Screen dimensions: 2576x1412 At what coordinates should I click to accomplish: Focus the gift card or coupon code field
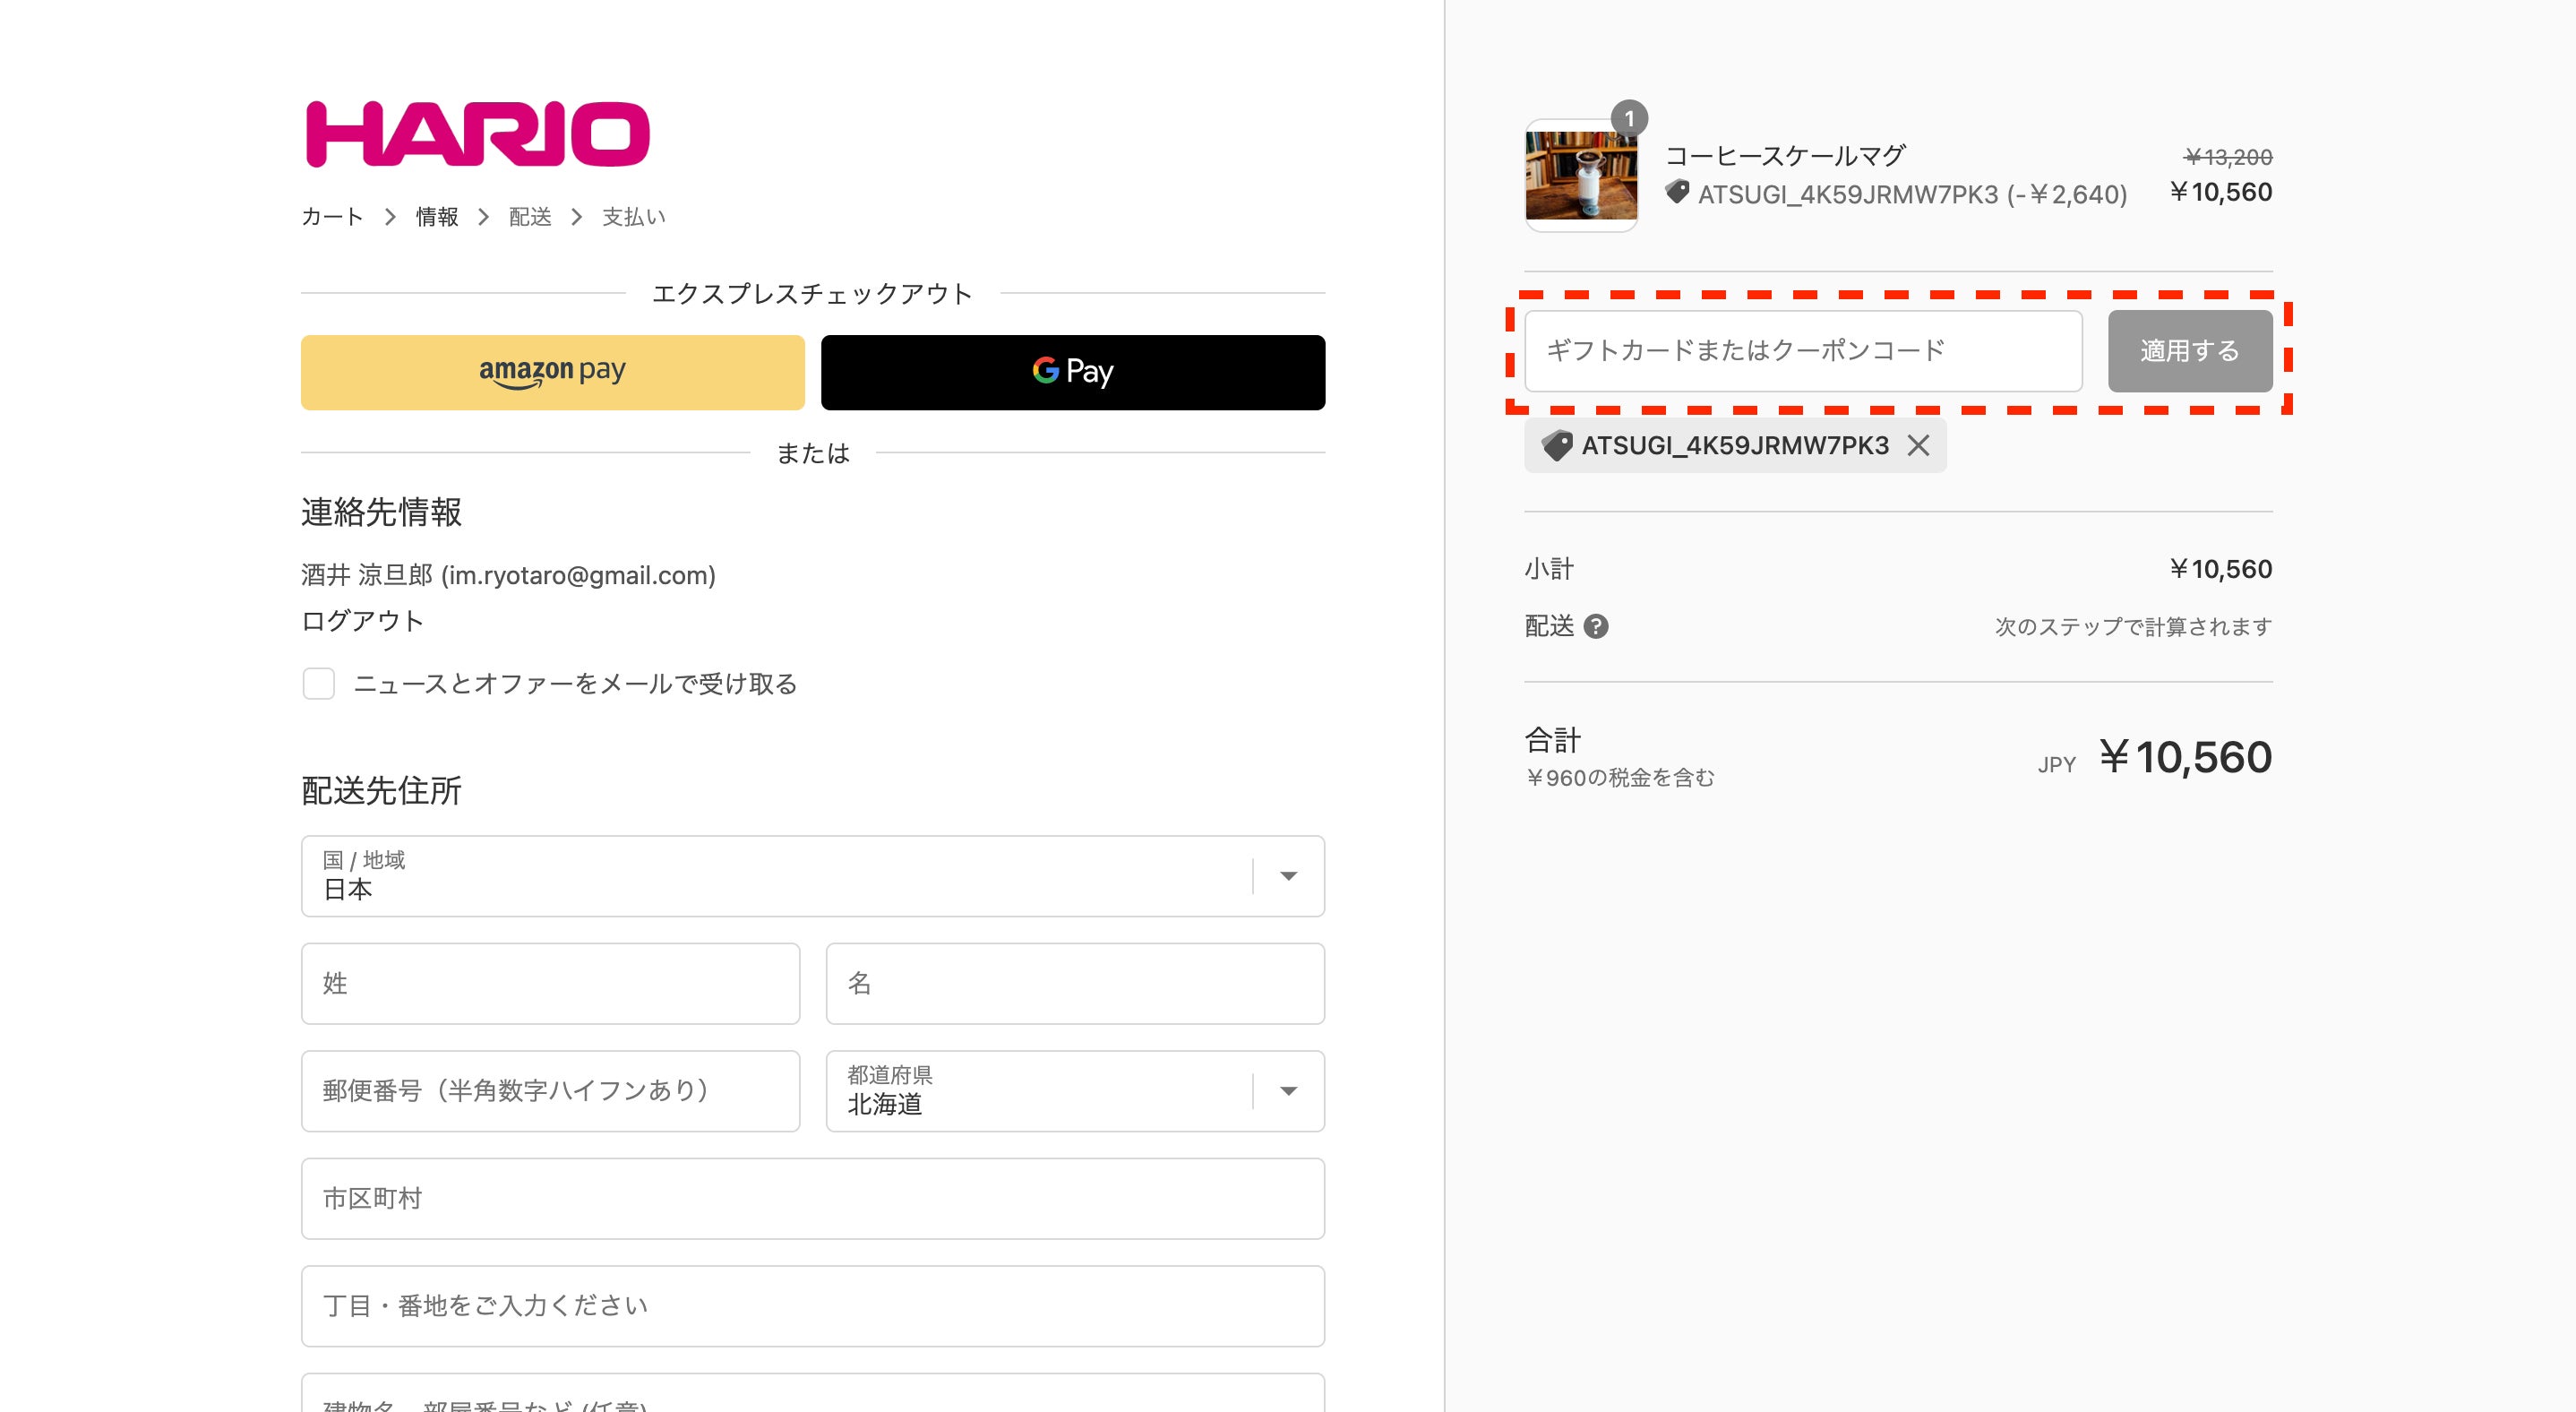click(x=1802, y=351)
